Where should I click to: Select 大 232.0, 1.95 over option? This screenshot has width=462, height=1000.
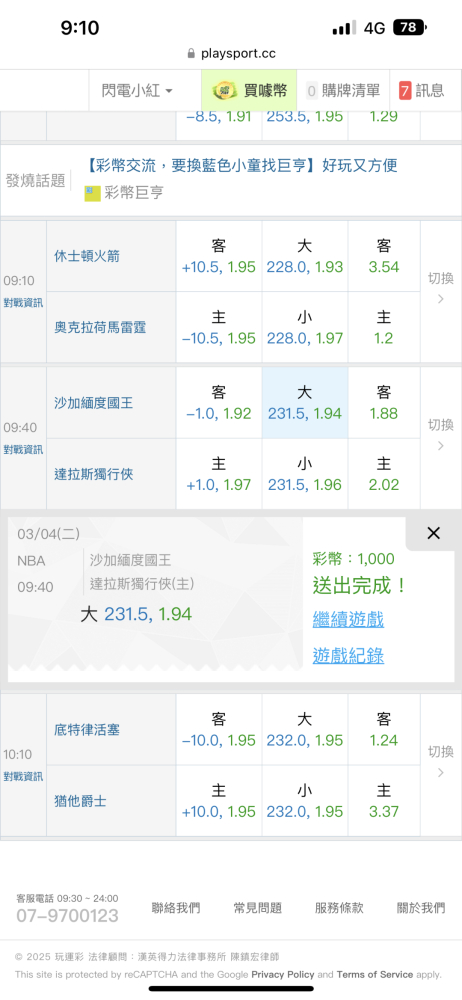304,730
